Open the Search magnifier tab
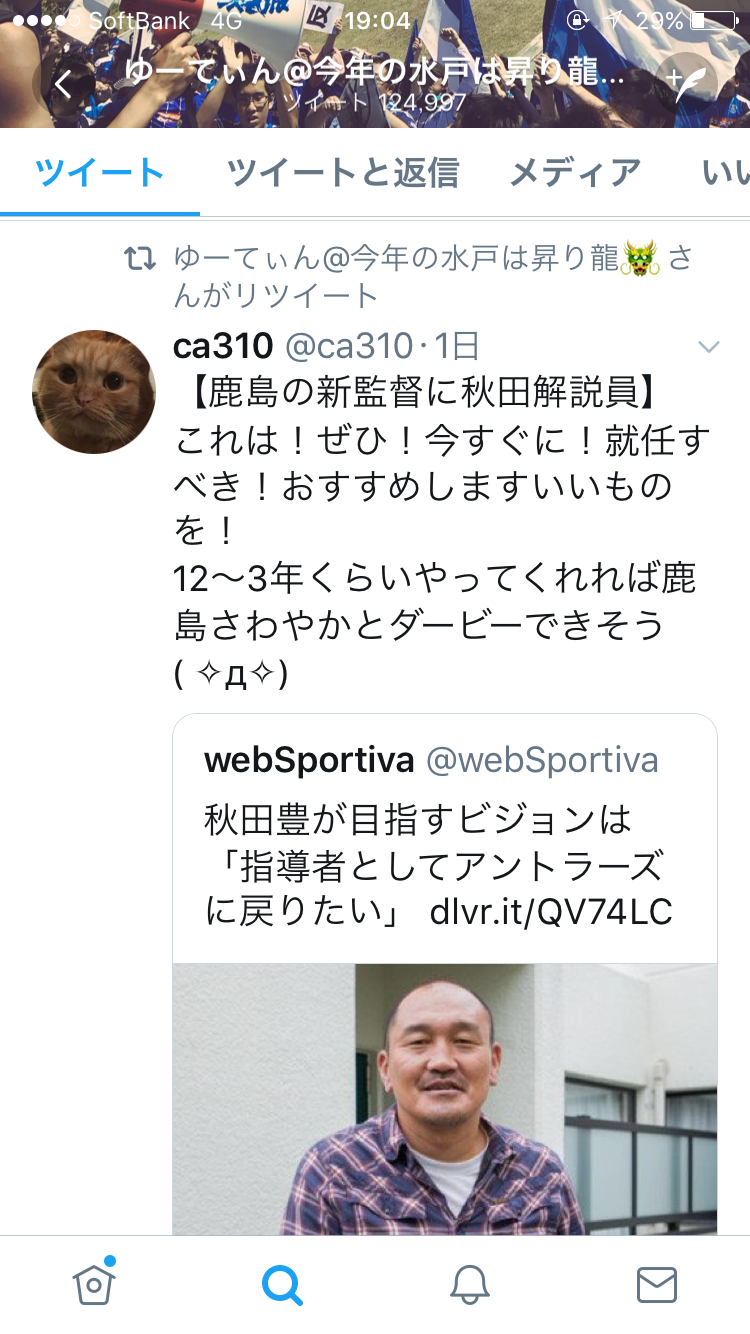Viewport: 750px width, 1334px height. (282, 1284)
